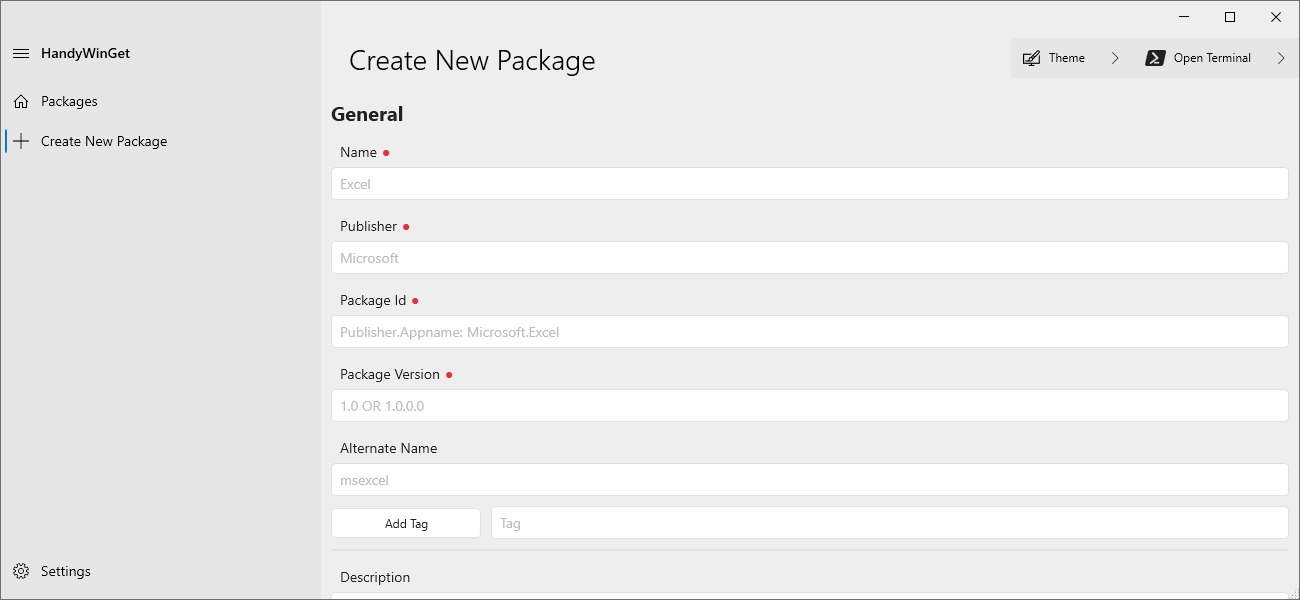The height and width of the screenshot is (600, 1300).
Task: Click the Open Terminal PowerShell icon
Action: (x=1154, y=58)
